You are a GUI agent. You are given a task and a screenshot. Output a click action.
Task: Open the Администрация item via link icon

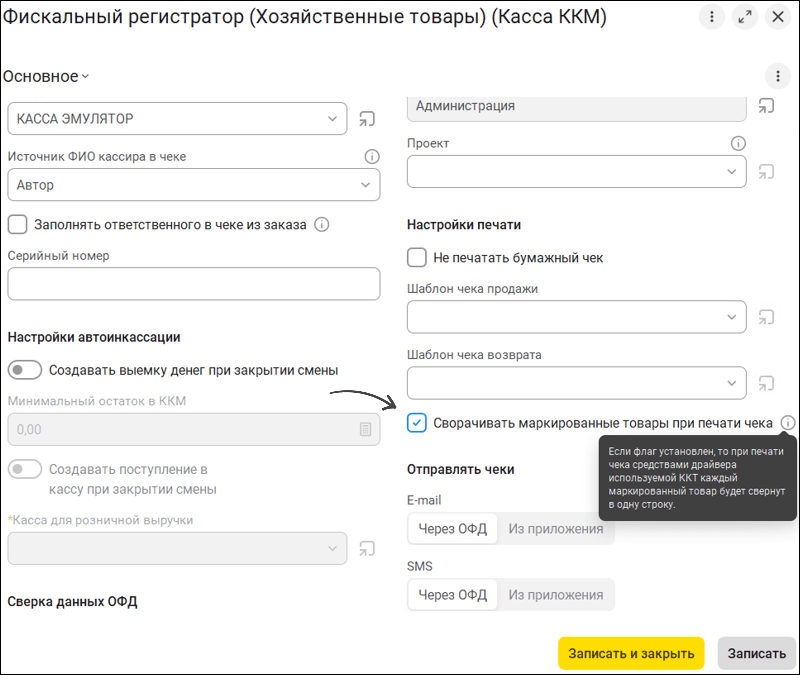pos(766,106)
